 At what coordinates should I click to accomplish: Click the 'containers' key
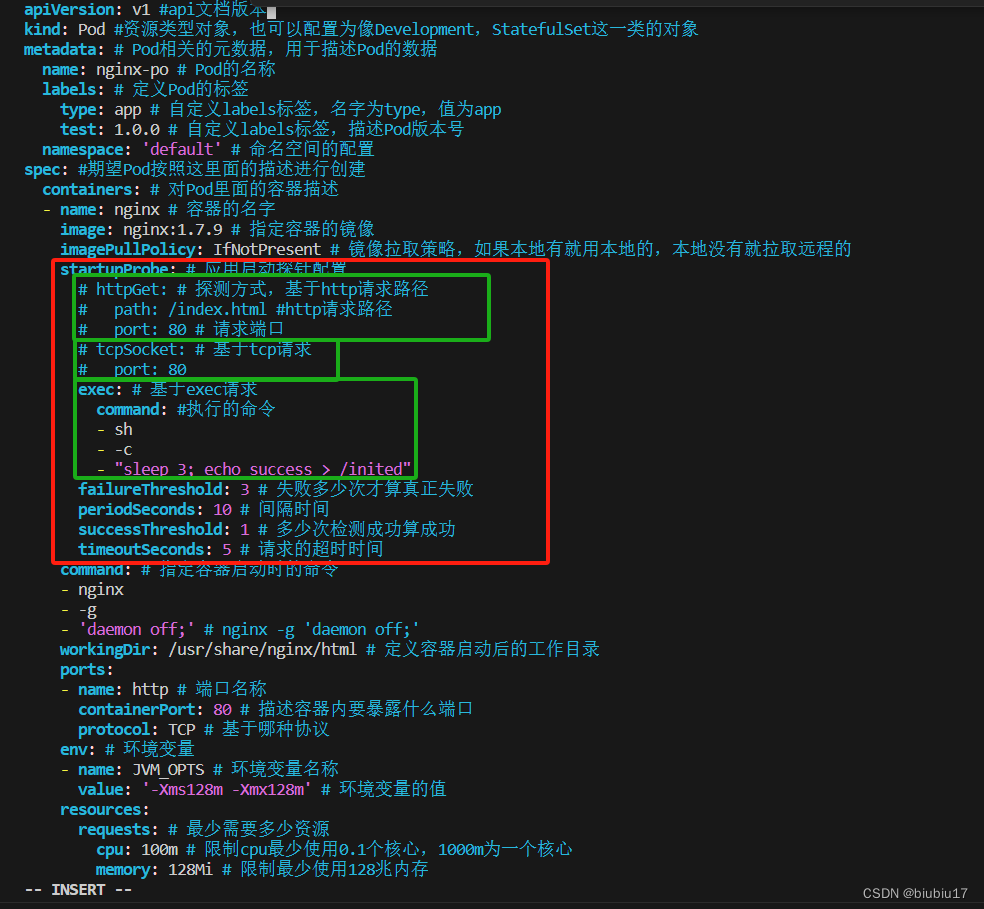tap(87, 190)
